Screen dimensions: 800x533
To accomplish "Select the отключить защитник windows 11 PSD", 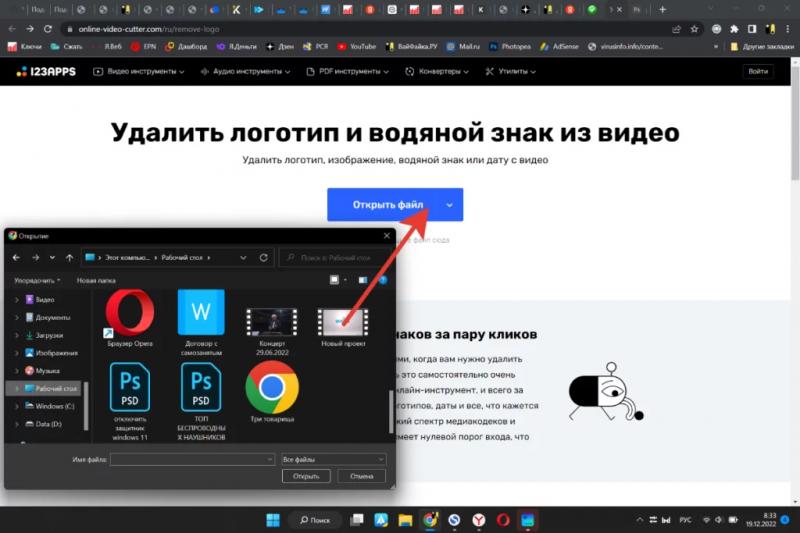I will pyautogui.click(x=130, y=401).
